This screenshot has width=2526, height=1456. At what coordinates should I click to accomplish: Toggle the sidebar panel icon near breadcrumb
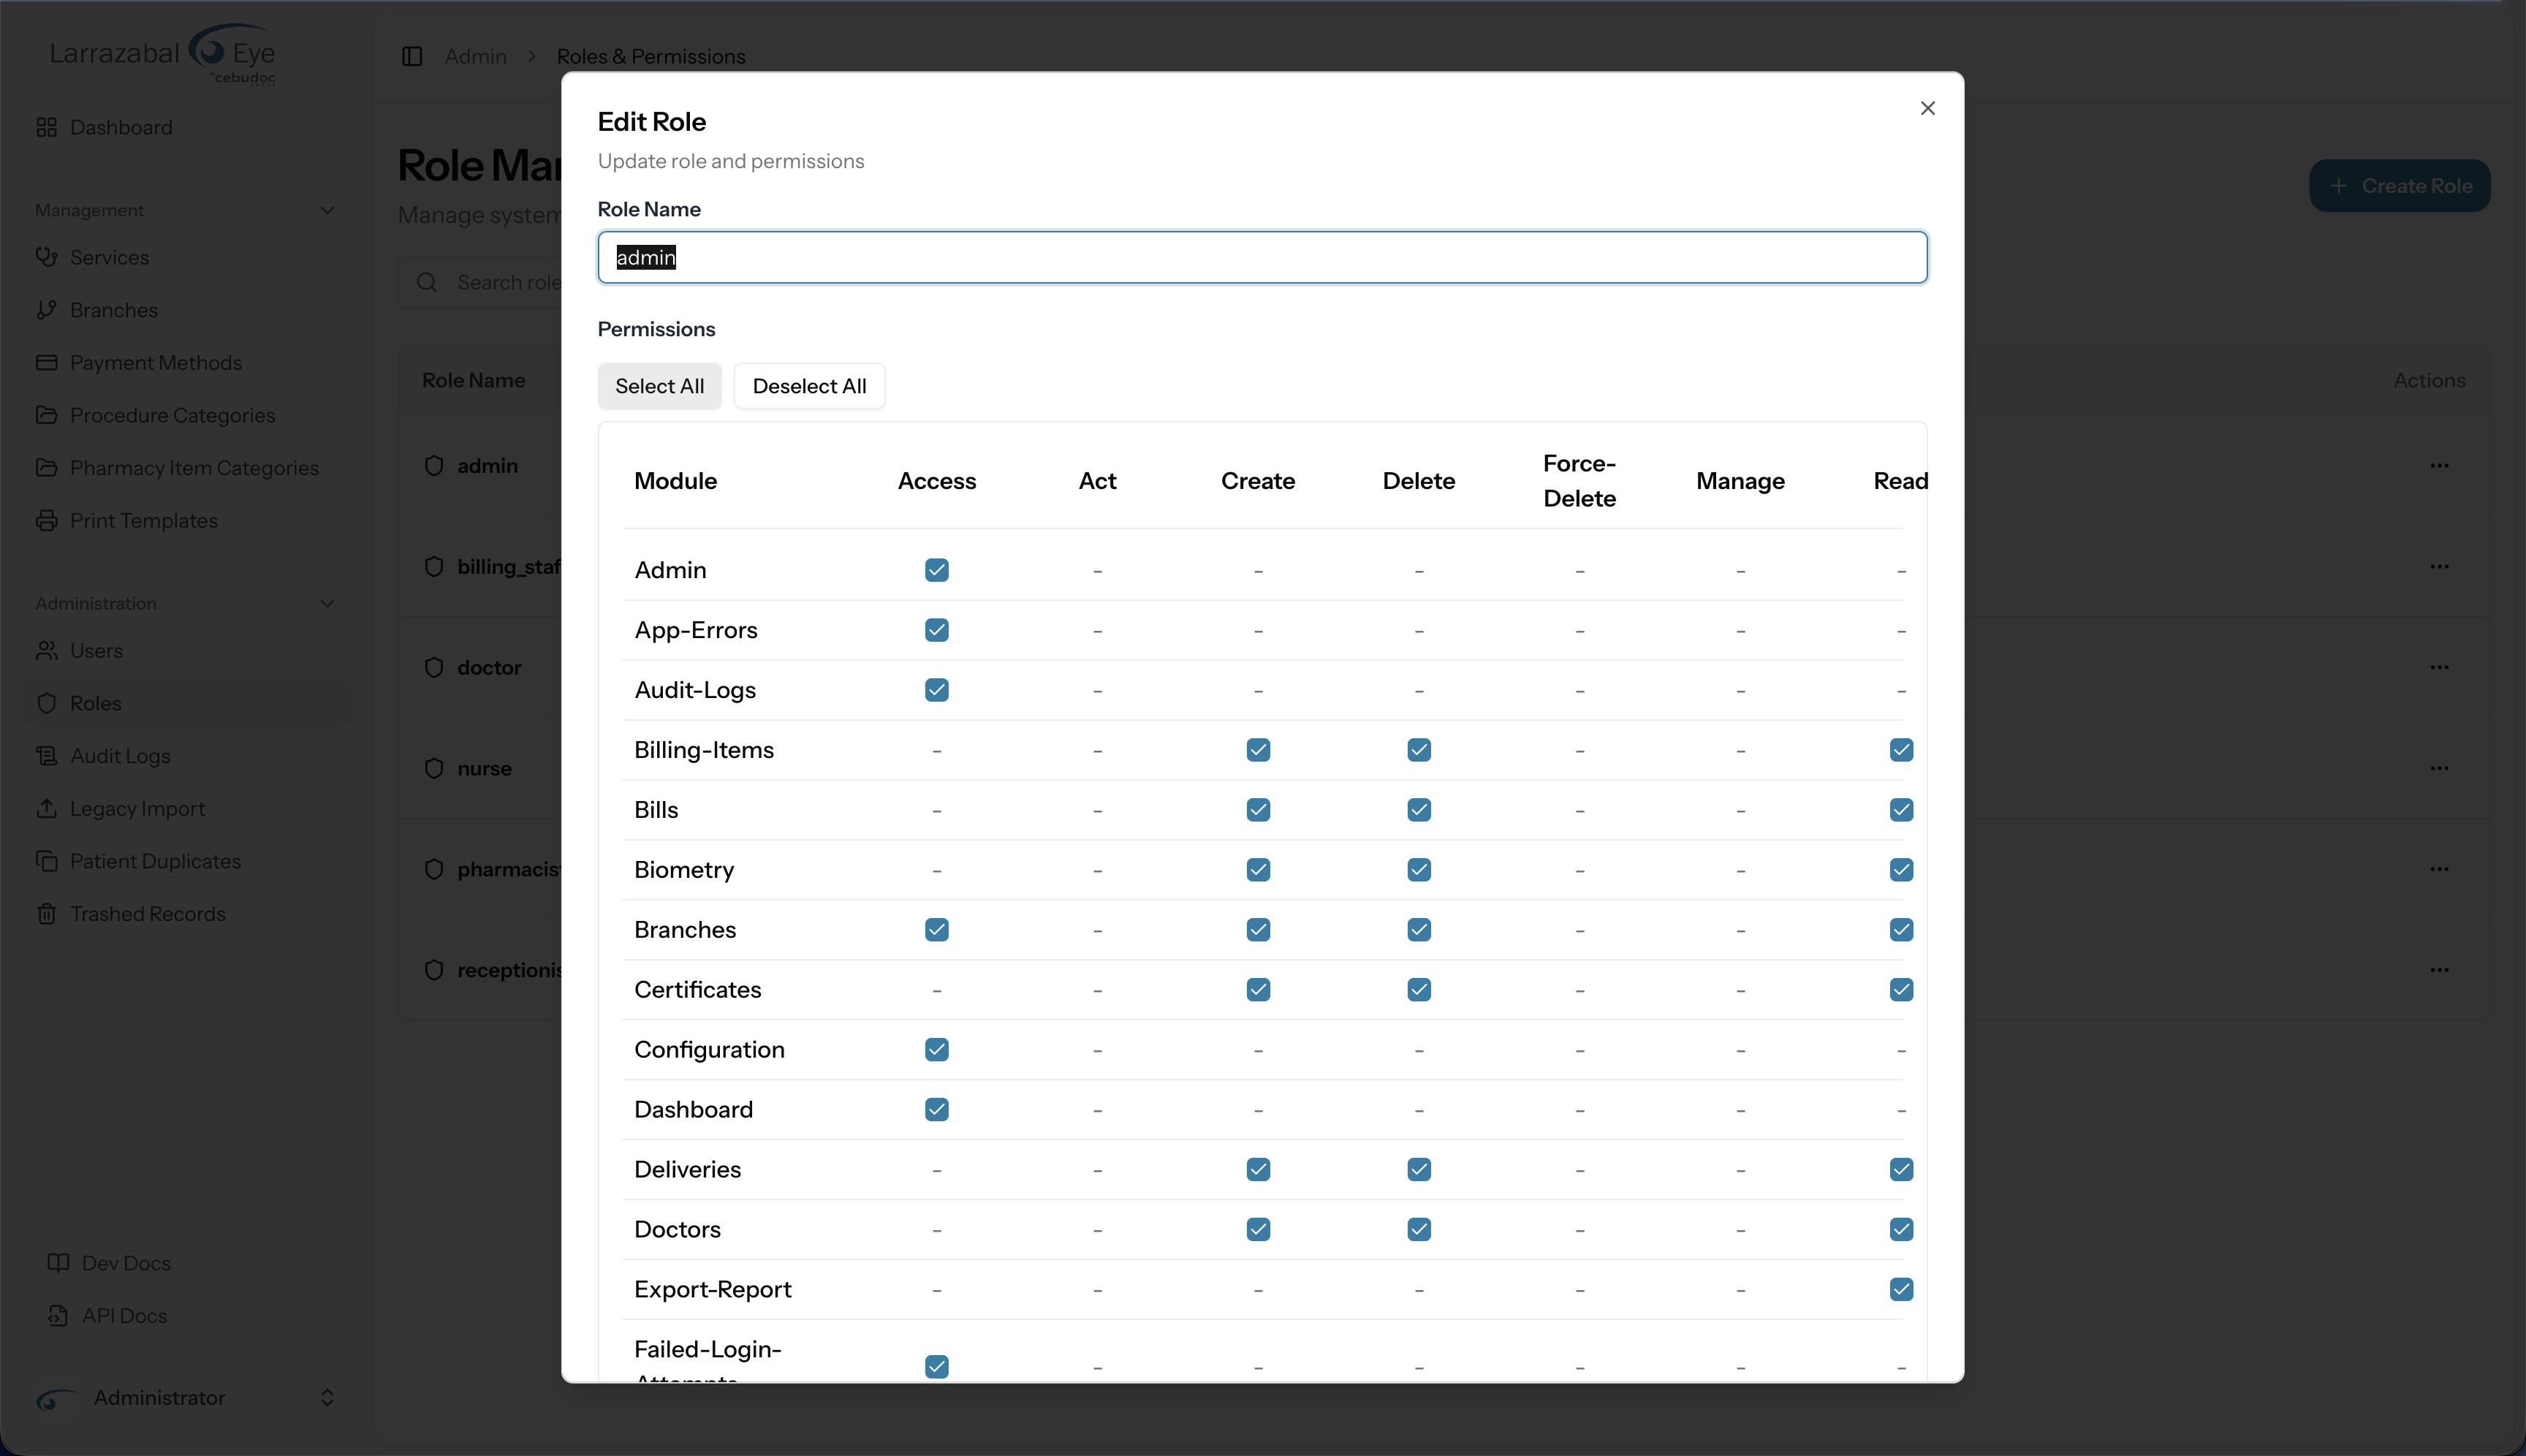[412, 56]
